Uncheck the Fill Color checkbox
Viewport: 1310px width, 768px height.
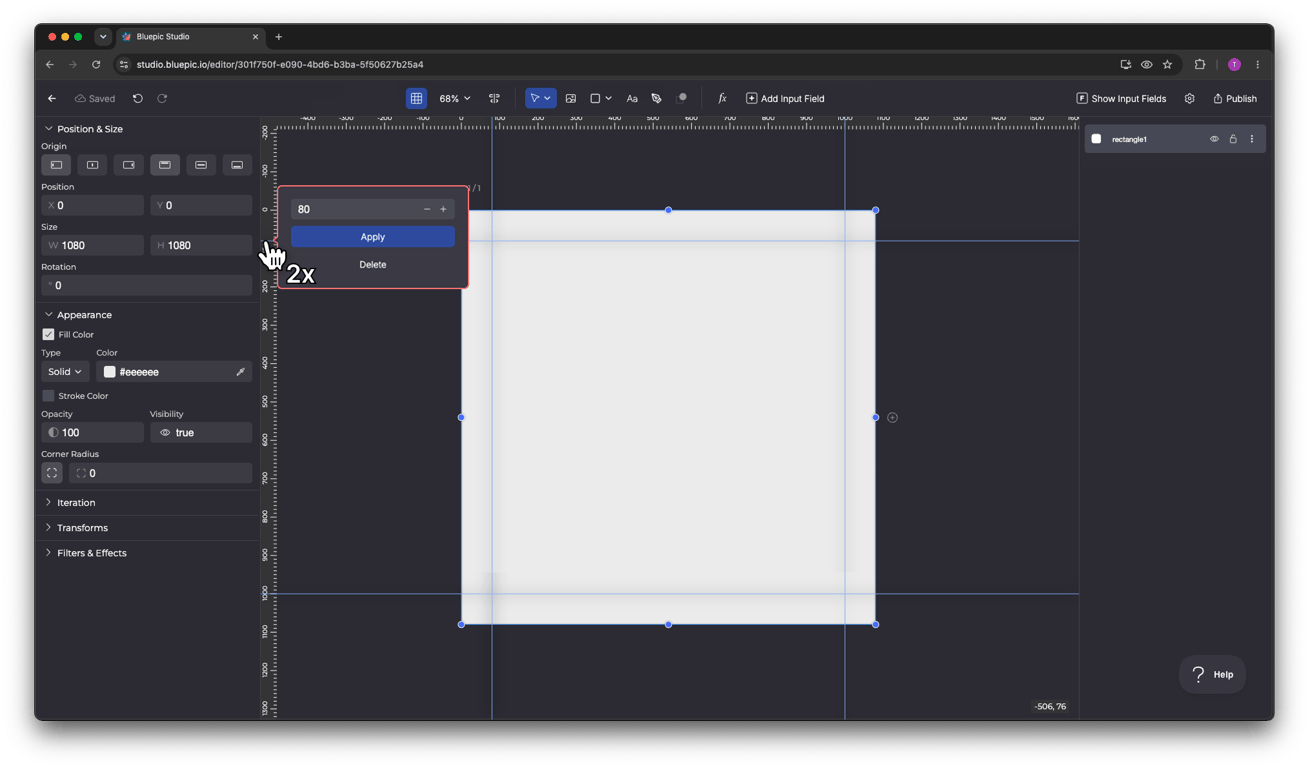48,334
